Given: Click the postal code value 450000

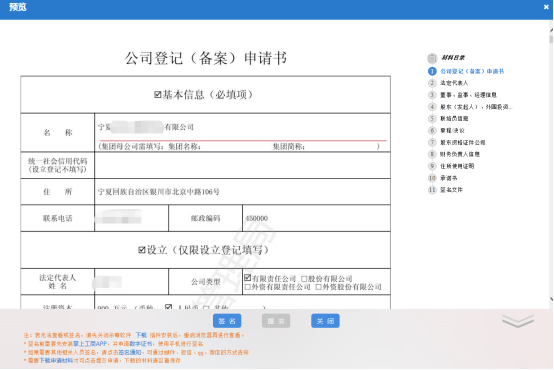Looking at the screenshot, I should click(257, 218).
